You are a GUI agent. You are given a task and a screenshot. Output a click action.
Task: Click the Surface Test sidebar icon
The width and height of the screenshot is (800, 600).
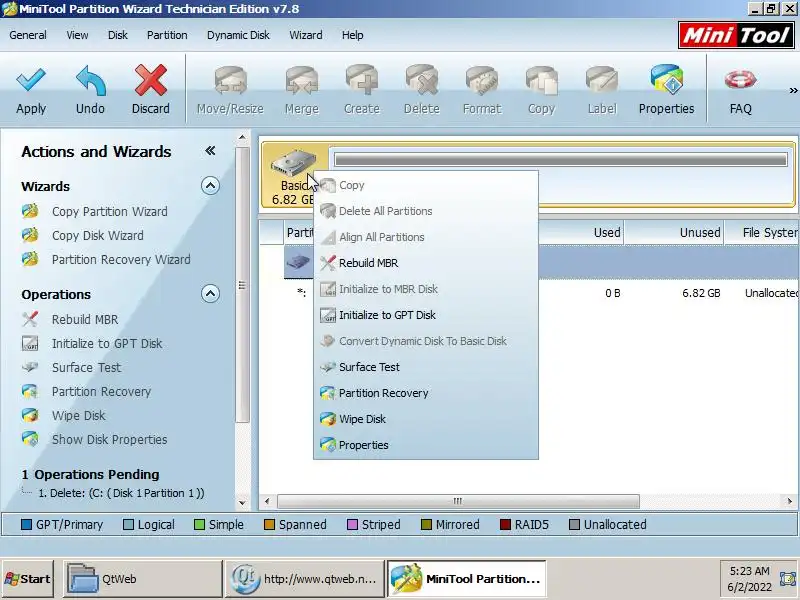pos(30,367)
